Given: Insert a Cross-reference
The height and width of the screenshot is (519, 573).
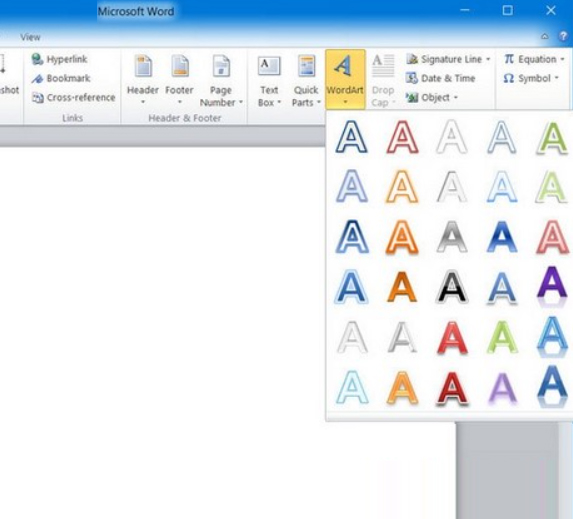Looking at the screenshot, I should [x=73, y=98].
